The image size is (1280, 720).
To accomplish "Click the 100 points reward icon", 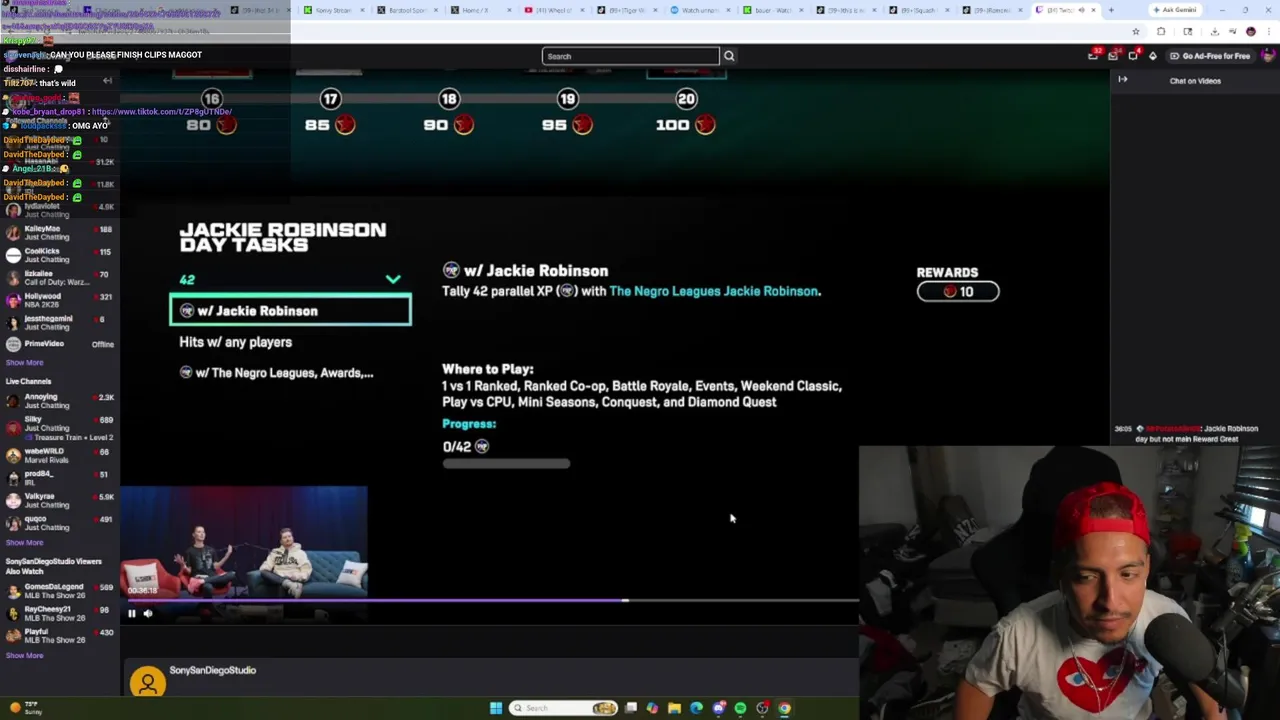I will pos(705,125).
